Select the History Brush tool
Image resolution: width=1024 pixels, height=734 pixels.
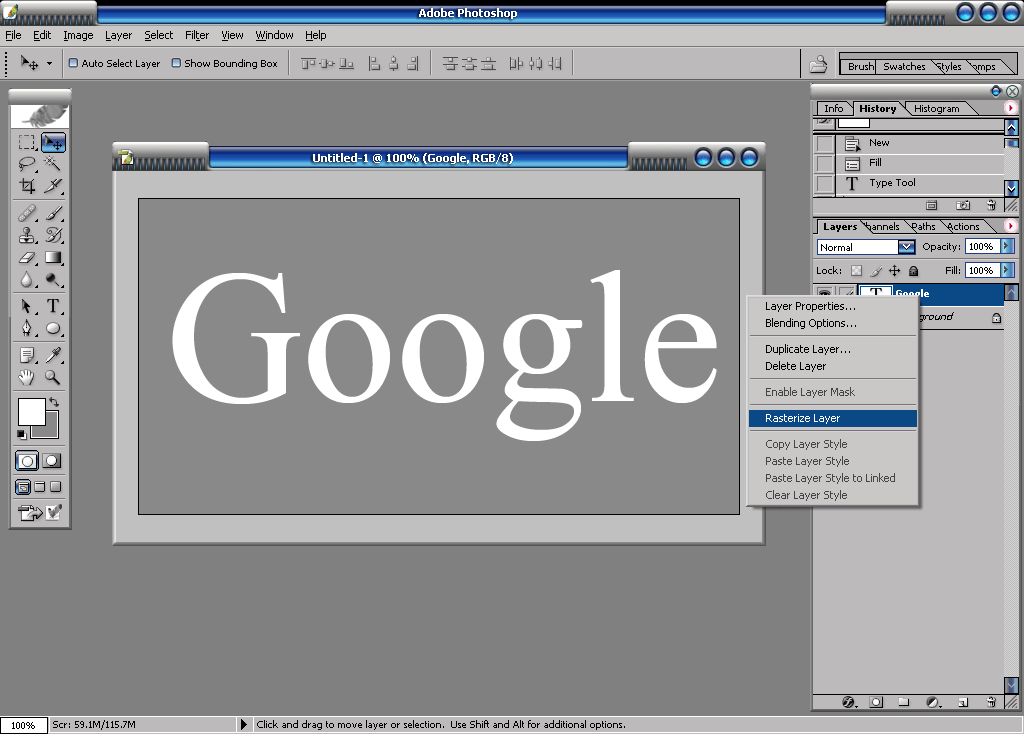[53, 235]
